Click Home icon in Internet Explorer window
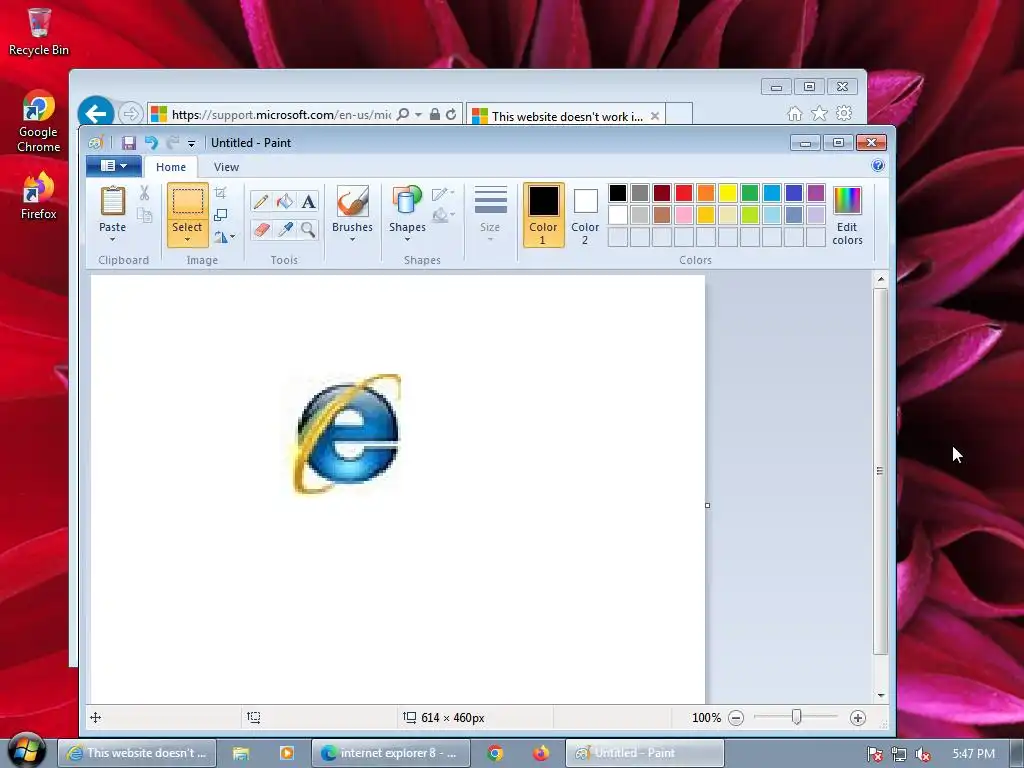 (795, 114)
